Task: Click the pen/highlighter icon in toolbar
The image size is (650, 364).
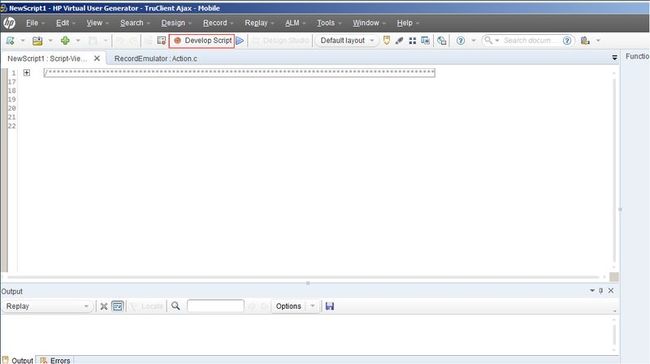Action: 399,41
